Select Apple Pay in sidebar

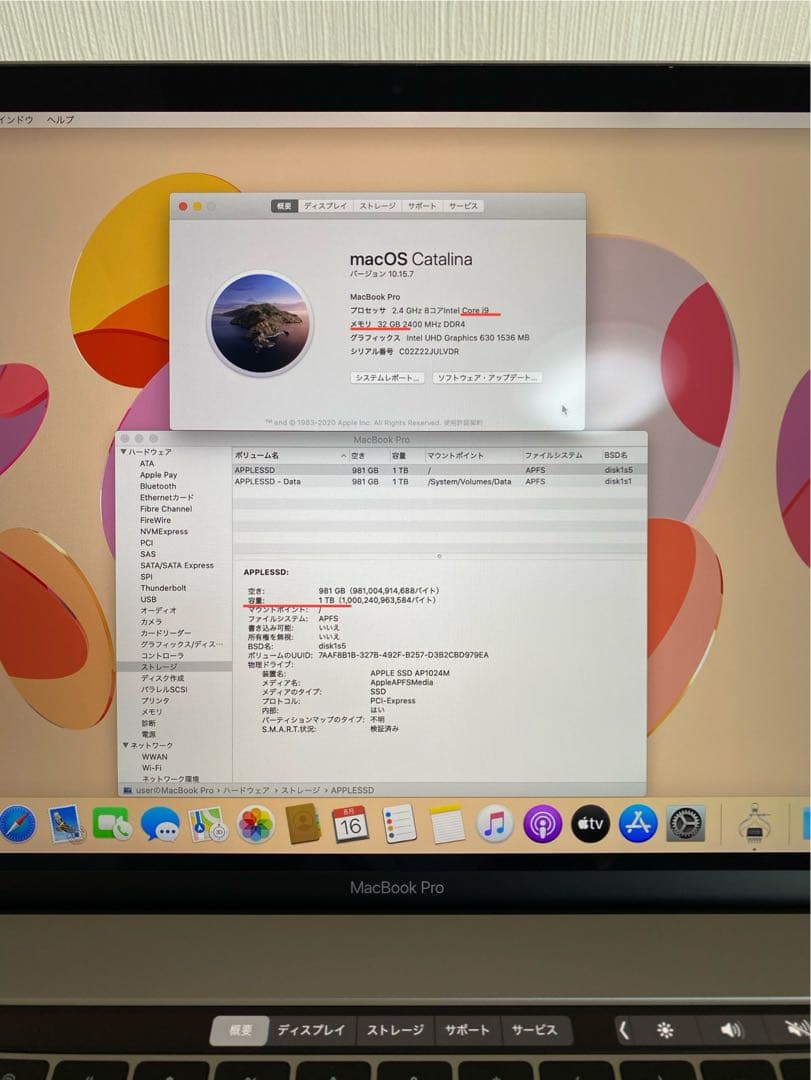(x=158, y=475)
